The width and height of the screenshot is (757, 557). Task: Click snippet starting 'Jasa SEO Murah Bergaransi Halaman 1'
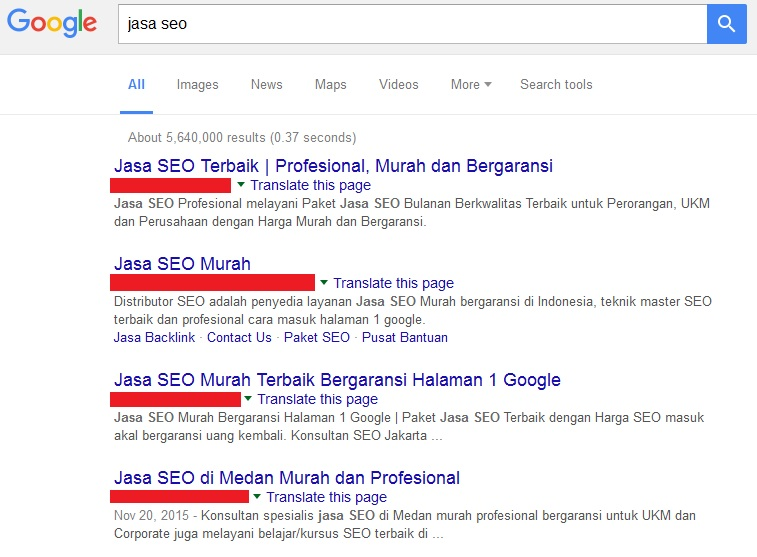(x=409, y=427)
